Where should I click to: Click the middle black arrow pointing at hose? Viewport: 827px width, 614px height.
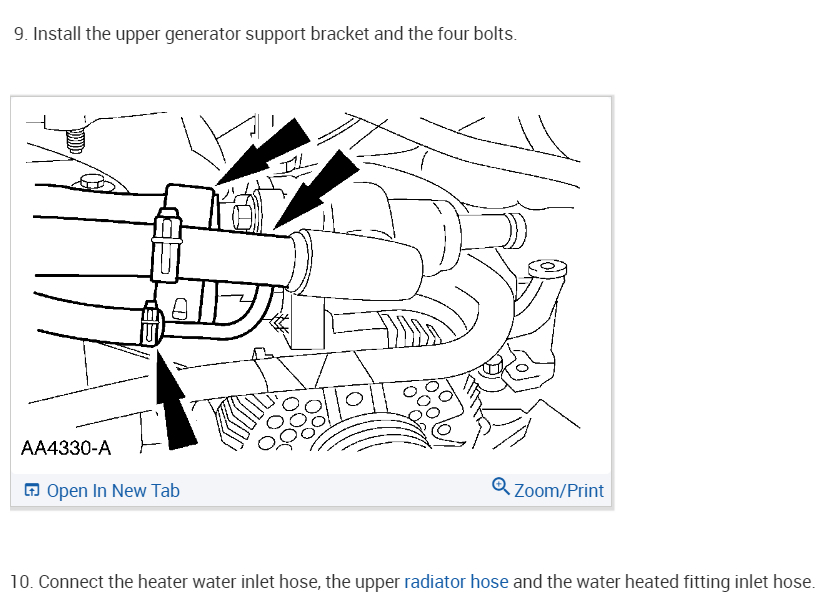[x=316, y=189]
